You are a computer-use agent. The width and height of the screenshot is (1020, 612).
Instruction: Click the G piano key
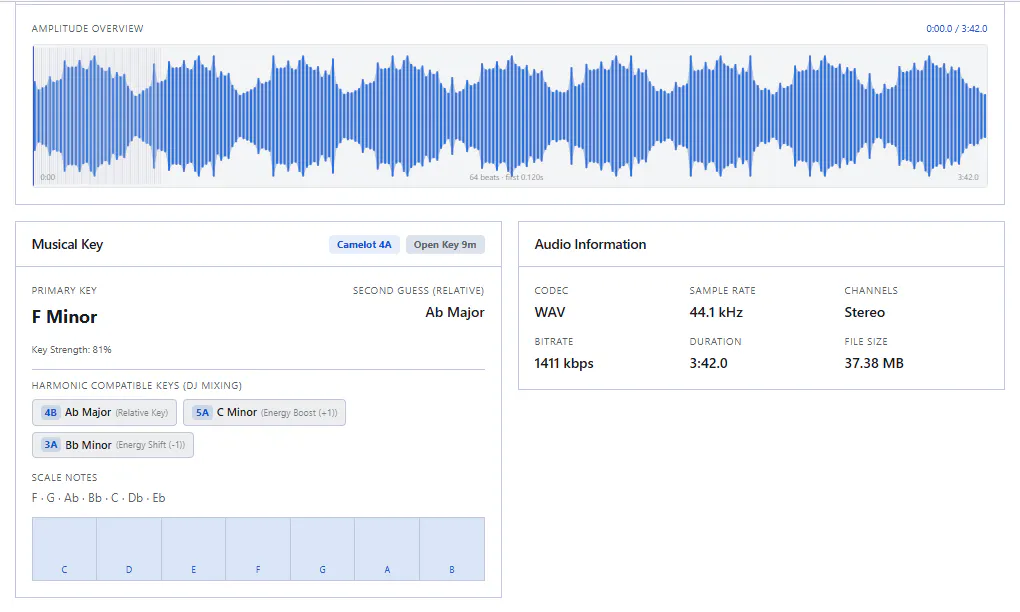pos(323,549)
